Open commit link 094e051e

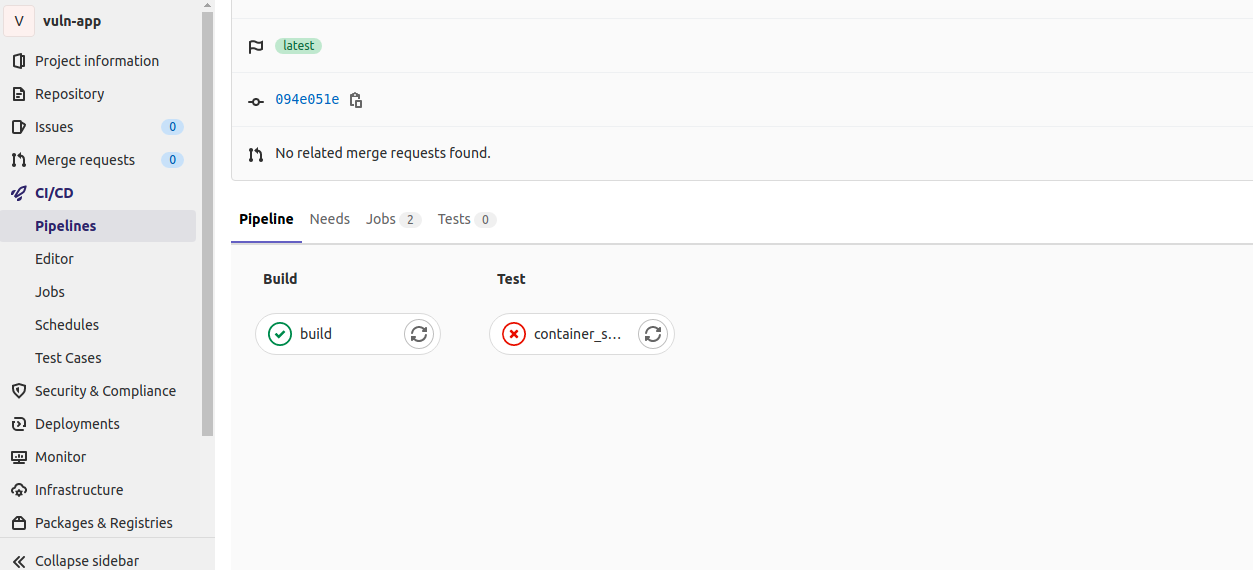click(307, 100)
